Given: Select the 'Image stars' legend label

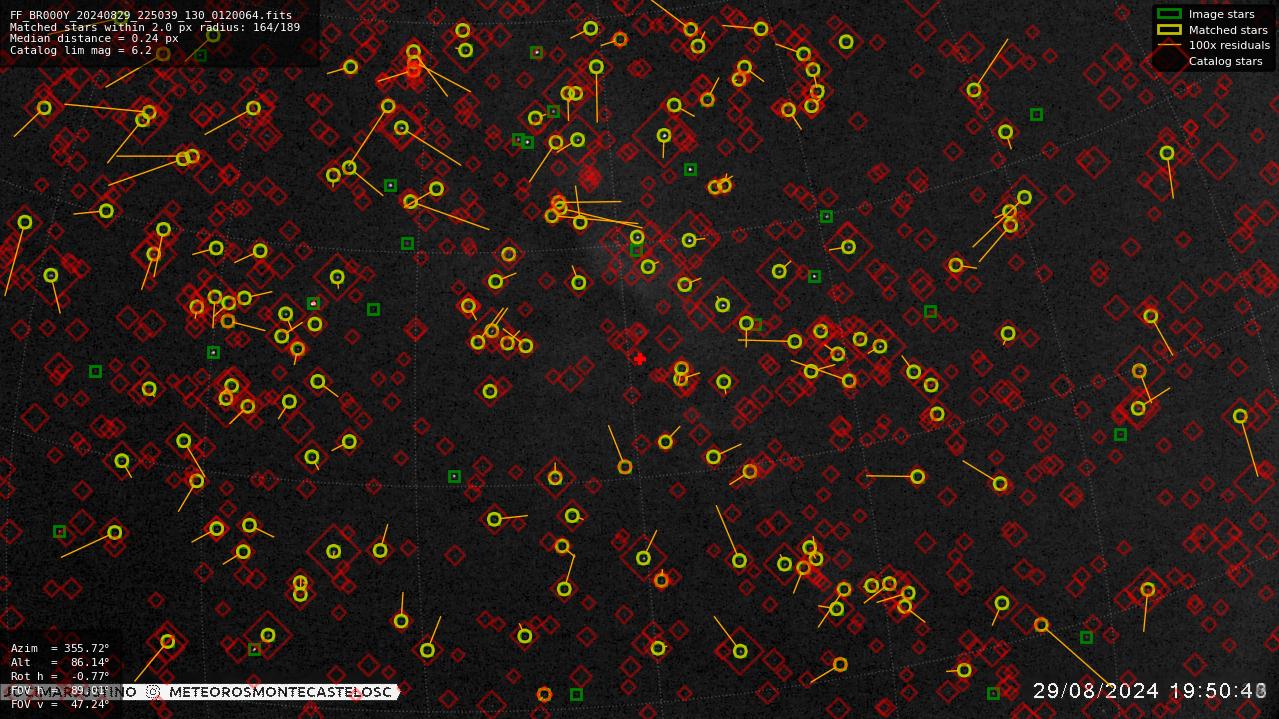Looking at the screenshot, I should click(1221, 14).
